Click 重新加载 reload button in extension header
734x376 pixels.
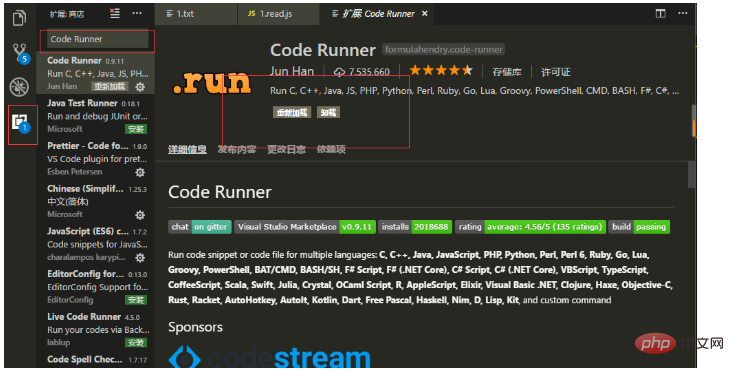292,112
